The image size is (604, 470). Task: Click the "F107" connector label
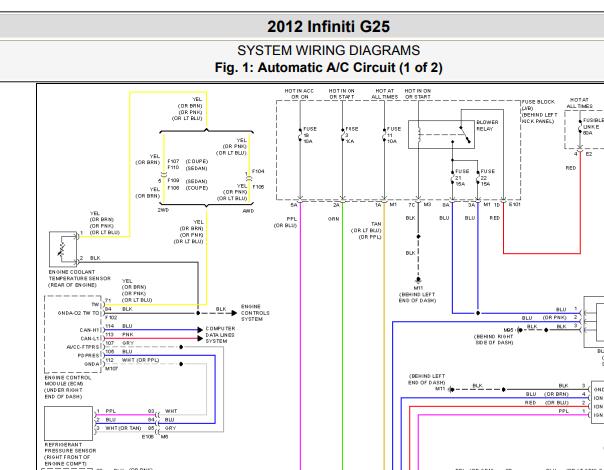(x=173, y=161)
